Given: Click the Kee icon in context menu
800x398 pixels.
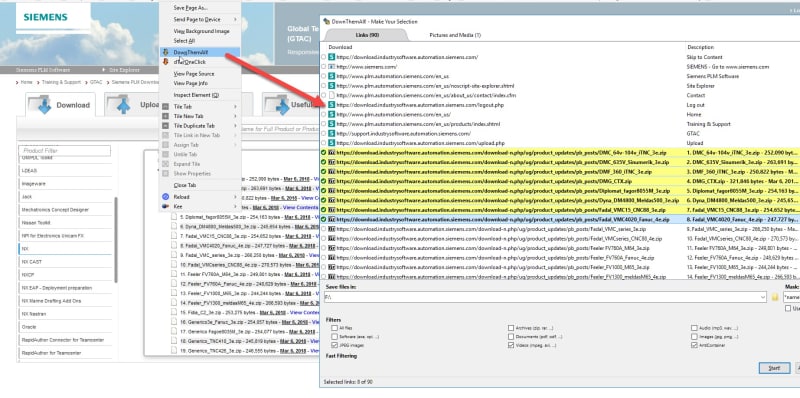Looking at the screenshot, I should [165, 206].
